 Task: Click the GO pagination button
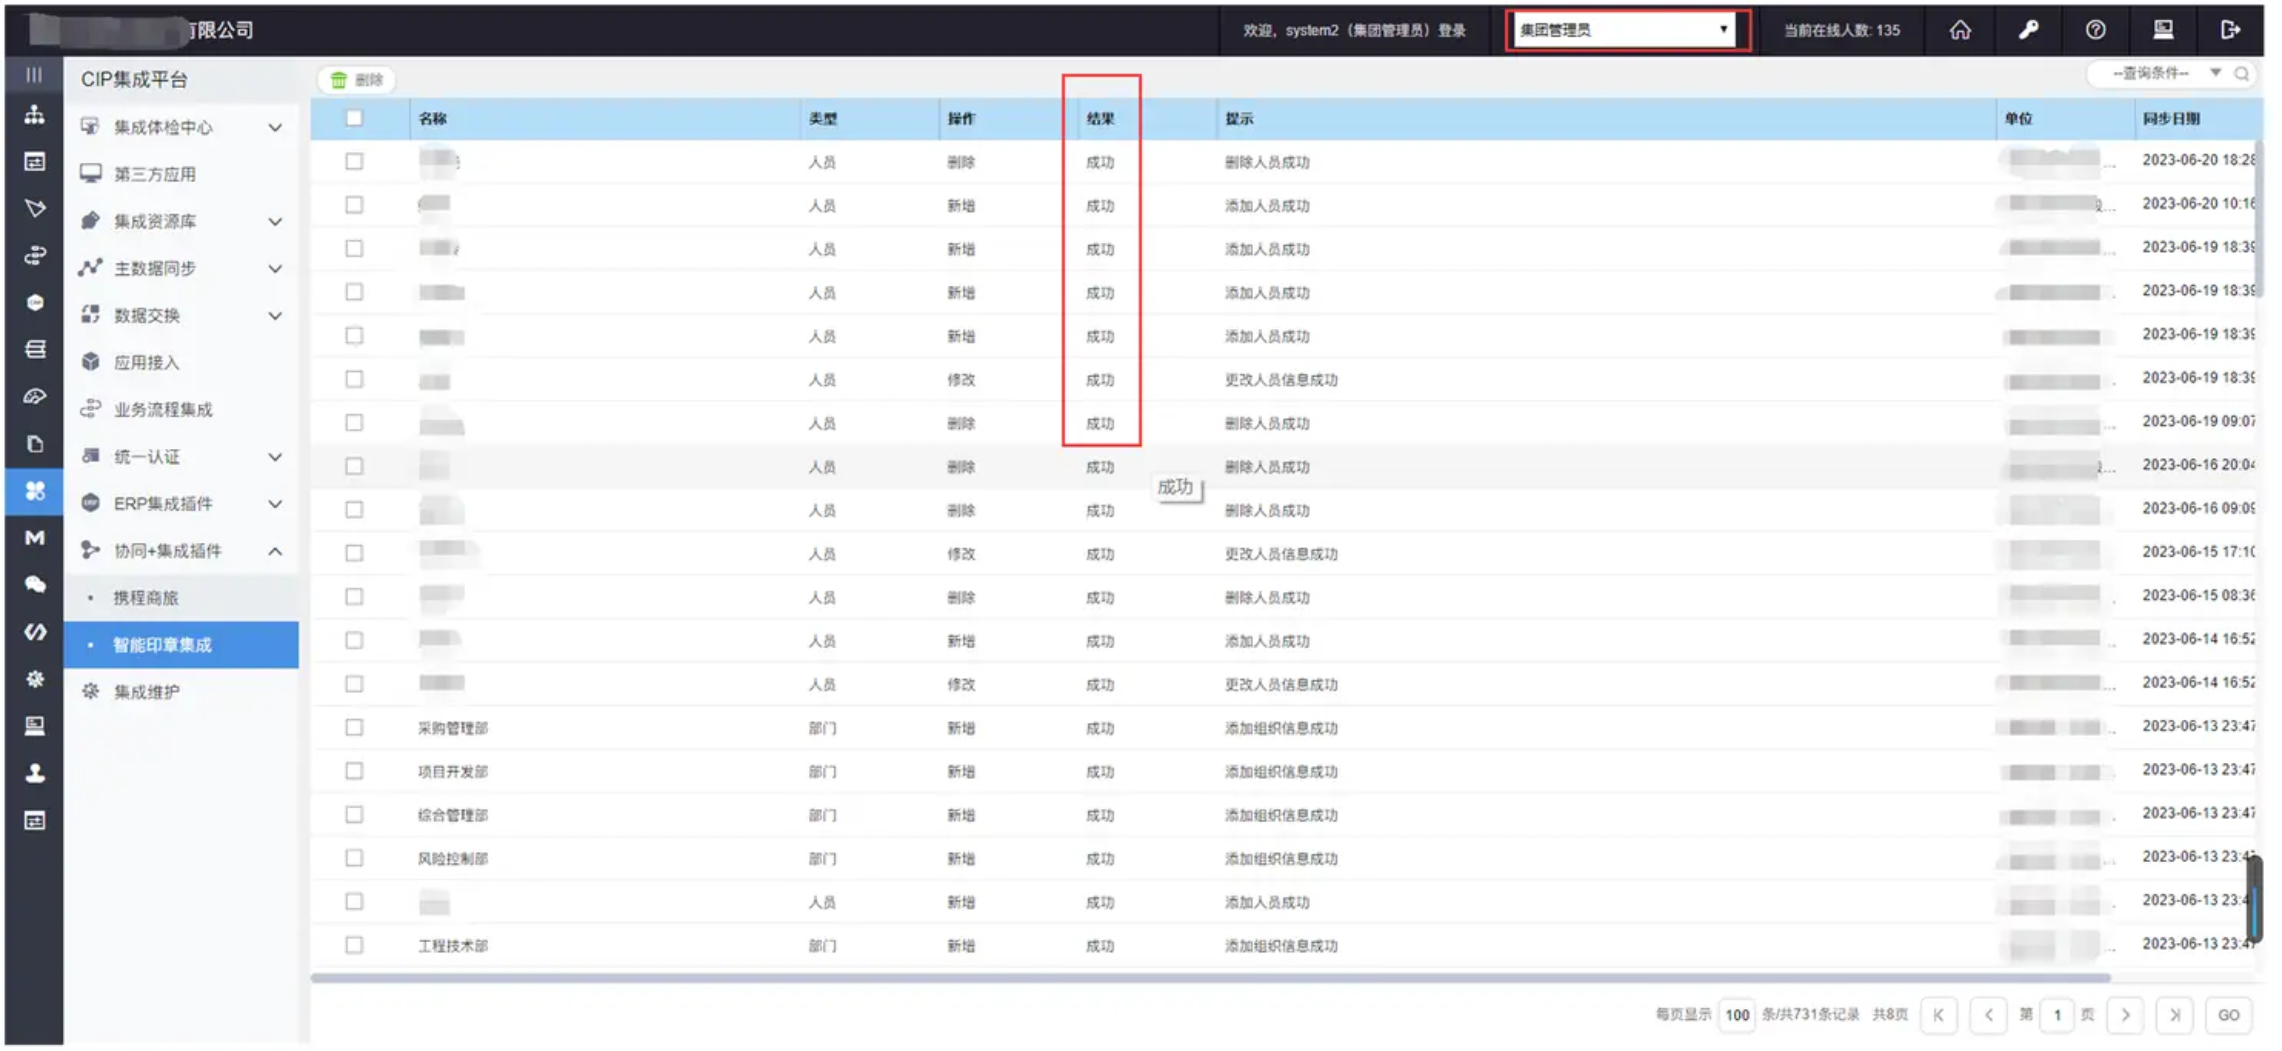pos(2228,1015)
